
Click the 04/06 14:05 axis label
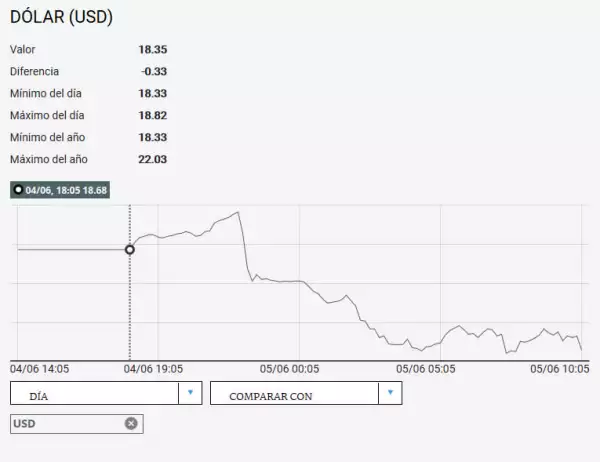pyautogui.click(x=40, y=369)
